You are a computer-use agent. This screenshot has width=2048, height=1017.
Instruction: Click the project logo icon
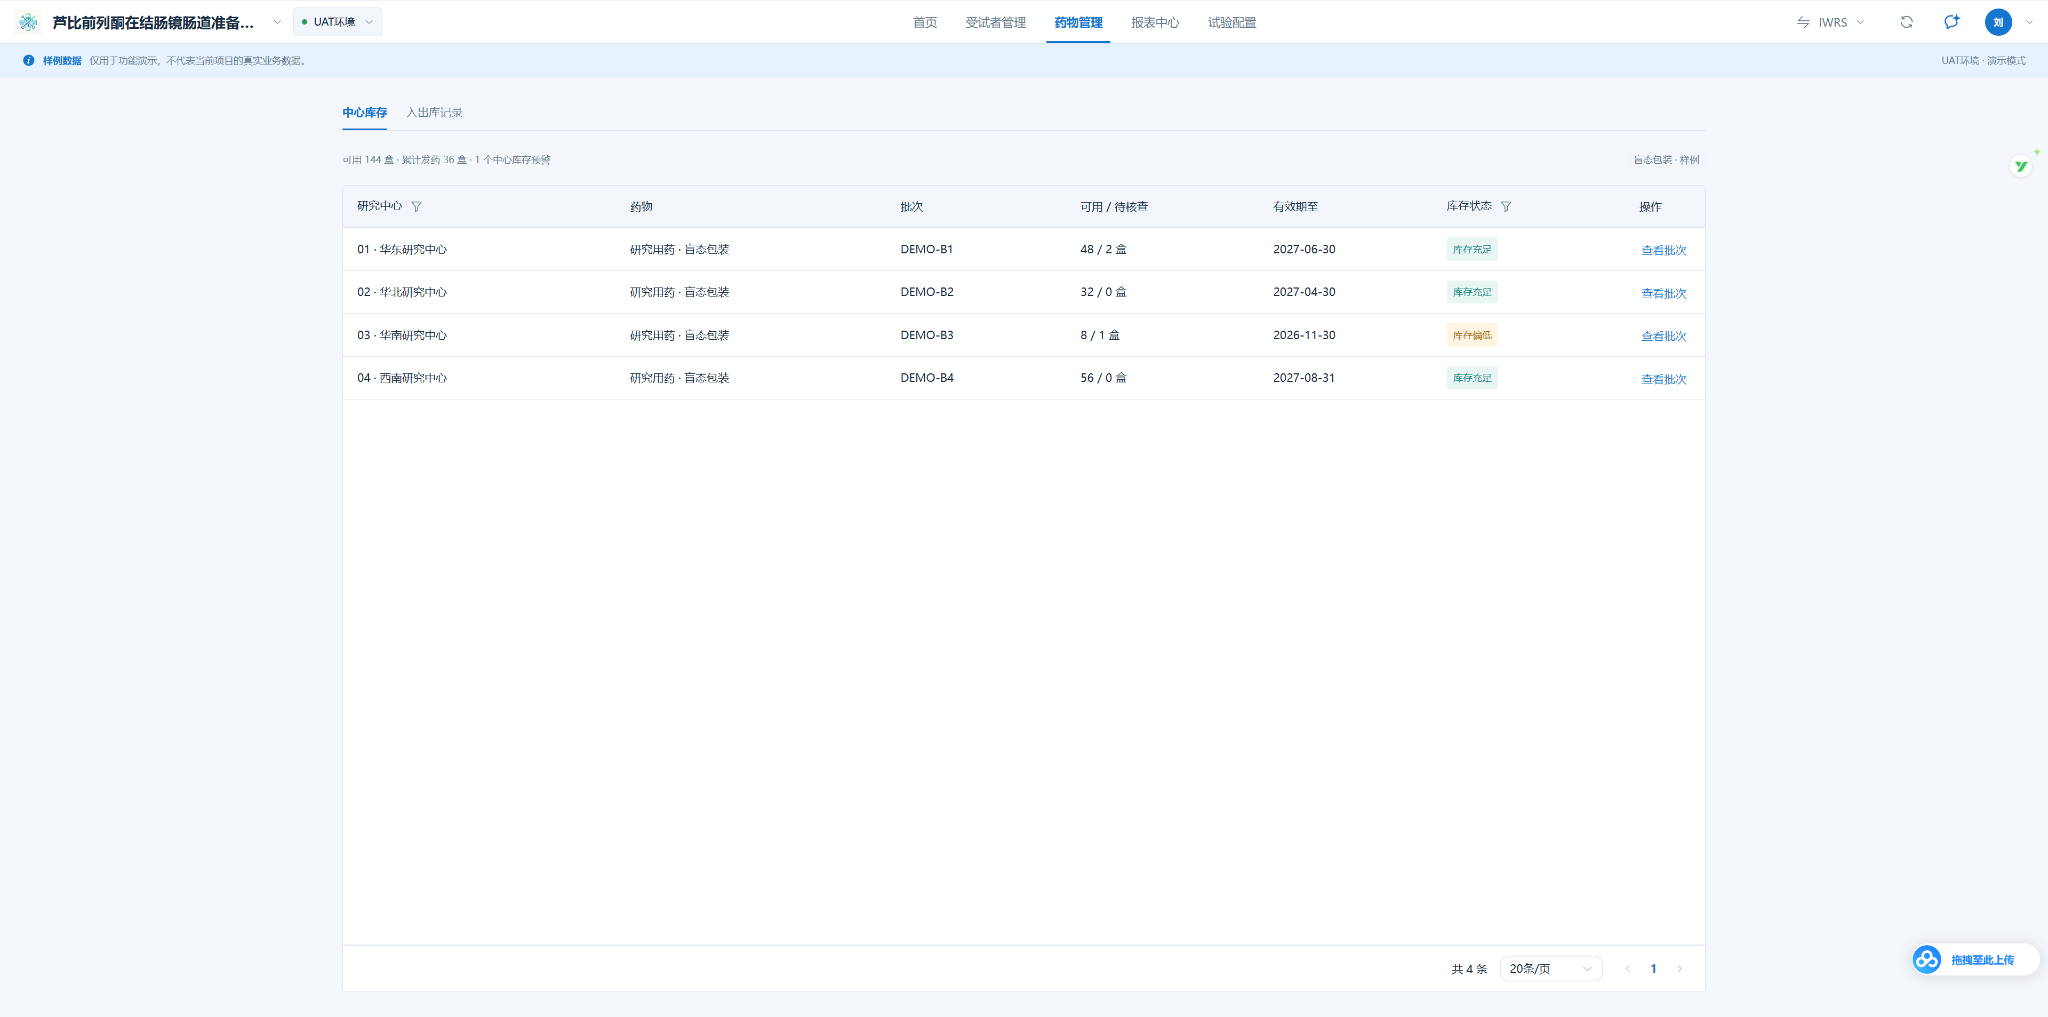(x=28, y=22)
